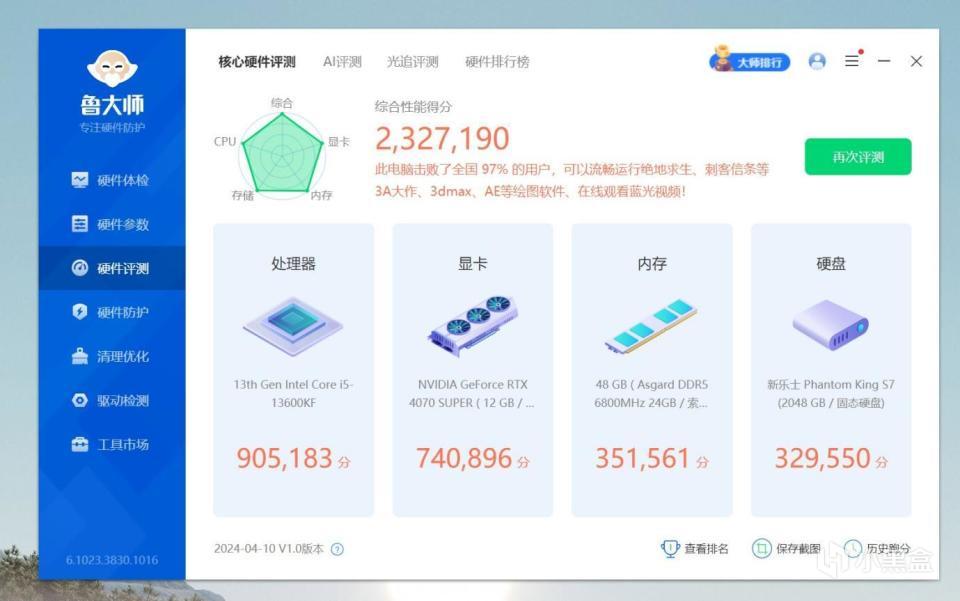Open the 硬件体检 sidebar section
Screen dimensions: 960x601
point(111,180)
